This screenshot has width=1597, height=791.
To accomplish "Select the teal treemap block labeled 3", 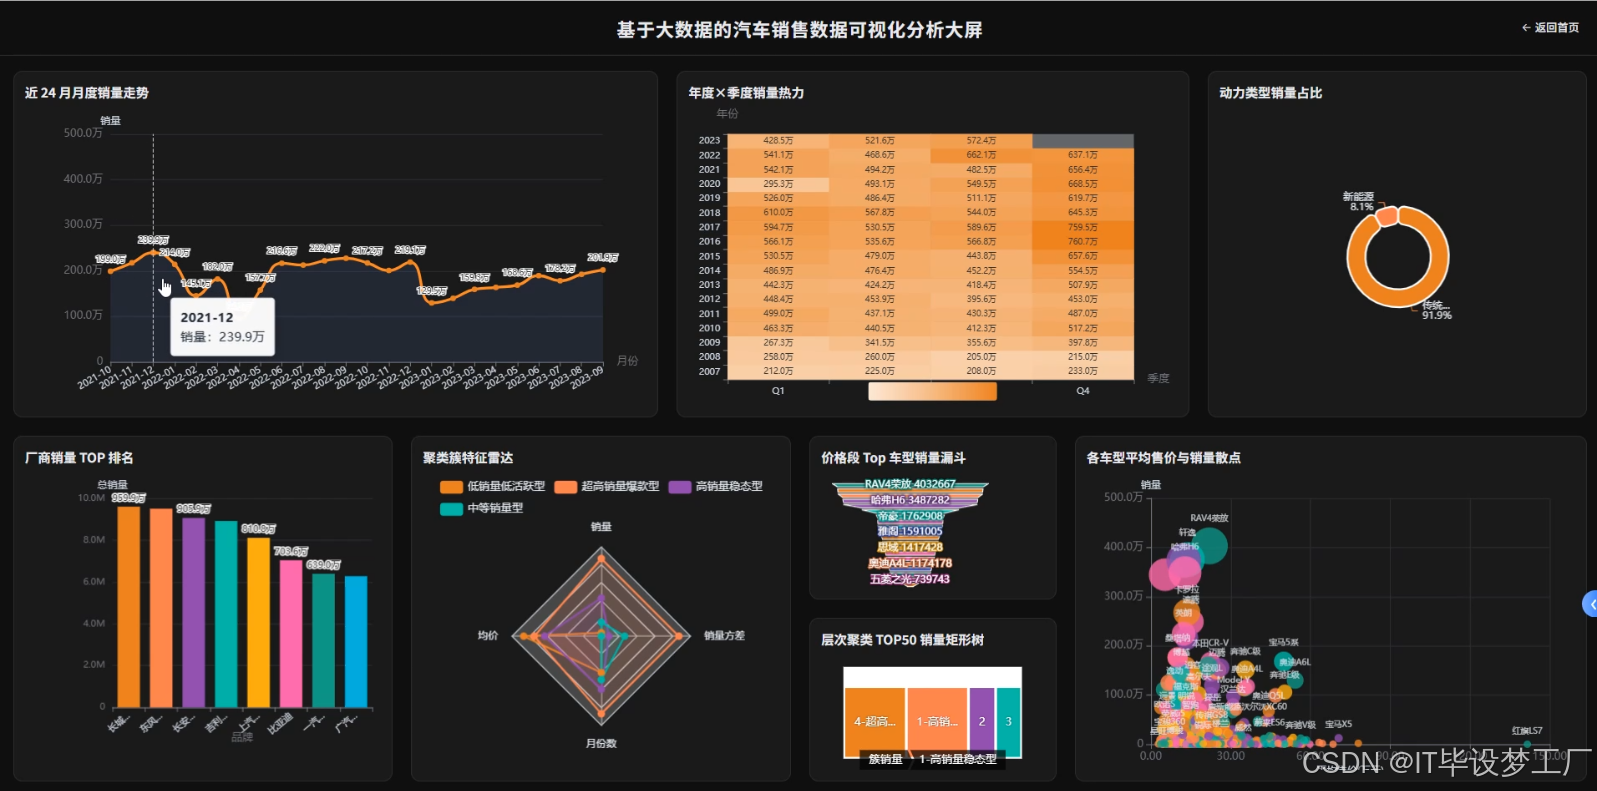I will (1009, 722).
